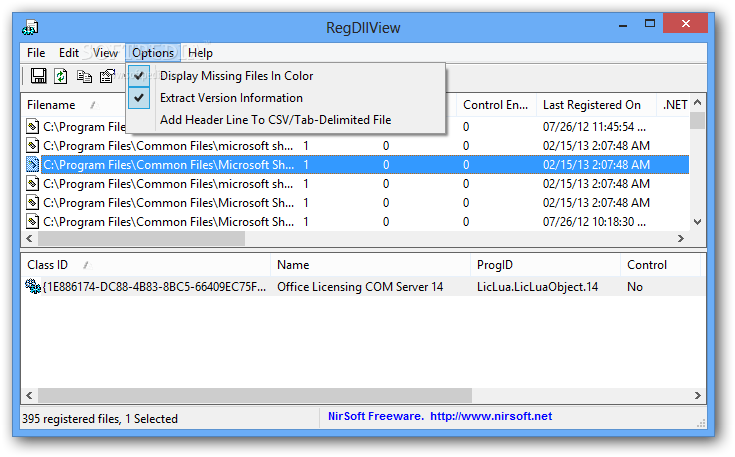Click the Control value 'No' cell
The width and height of the screenshot is (735, 457).
[635, 287]
